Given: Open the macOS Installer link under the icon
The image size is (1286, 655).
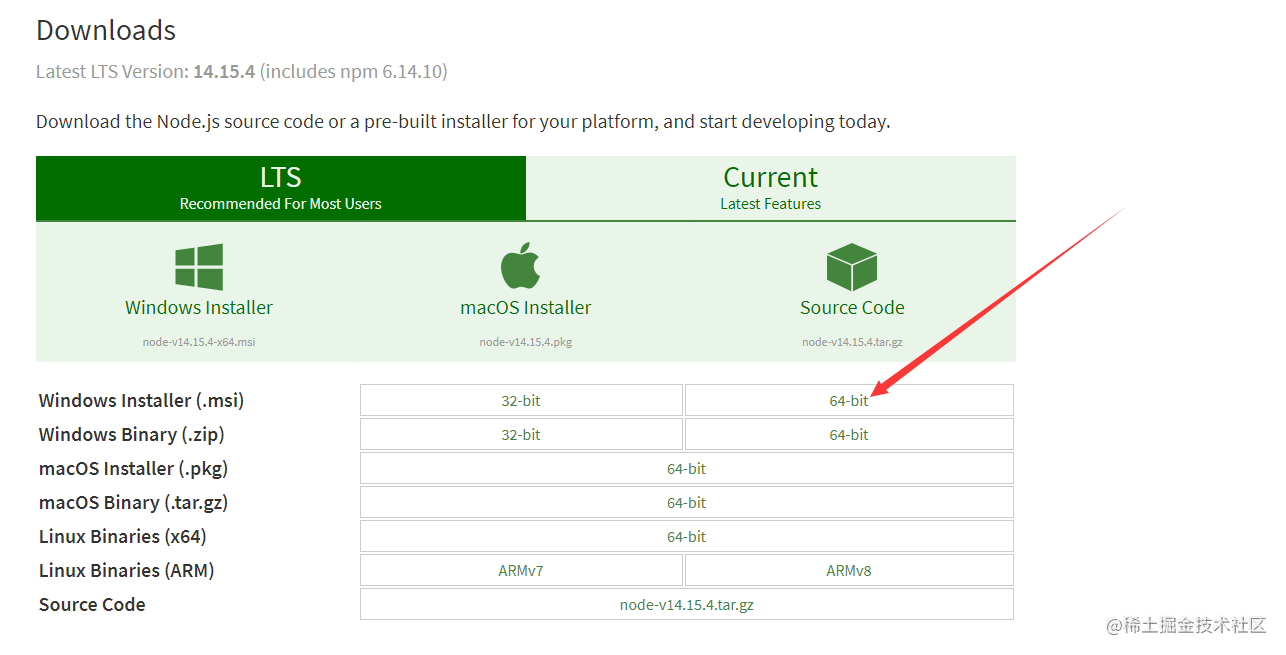Looking at the screenshot, I should [526, 308].
